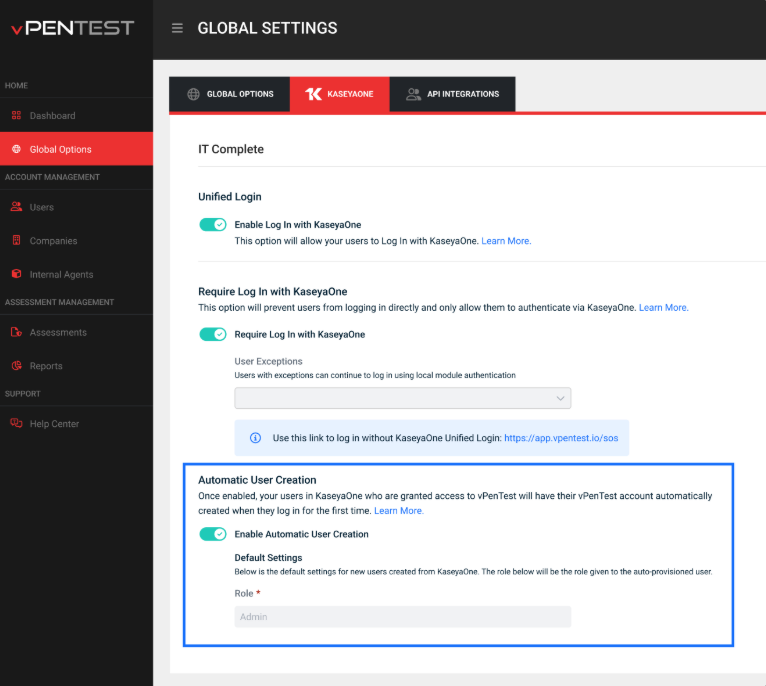
Task: Click the Internal Agents cube icon
Action: [16, 274]
